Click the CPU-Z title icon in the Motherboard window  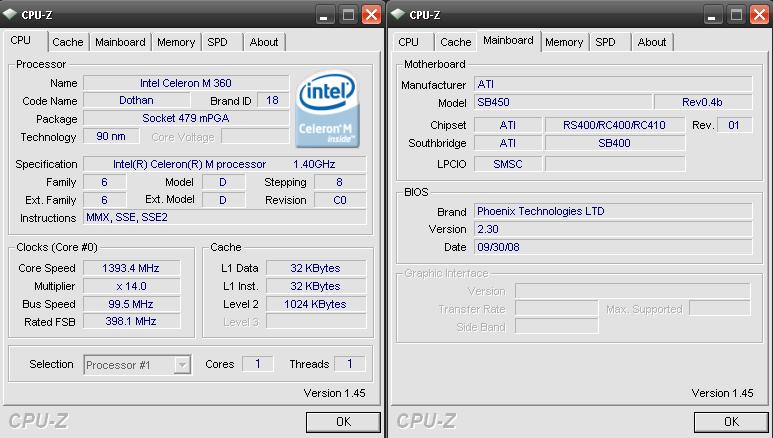click(398, 14)
